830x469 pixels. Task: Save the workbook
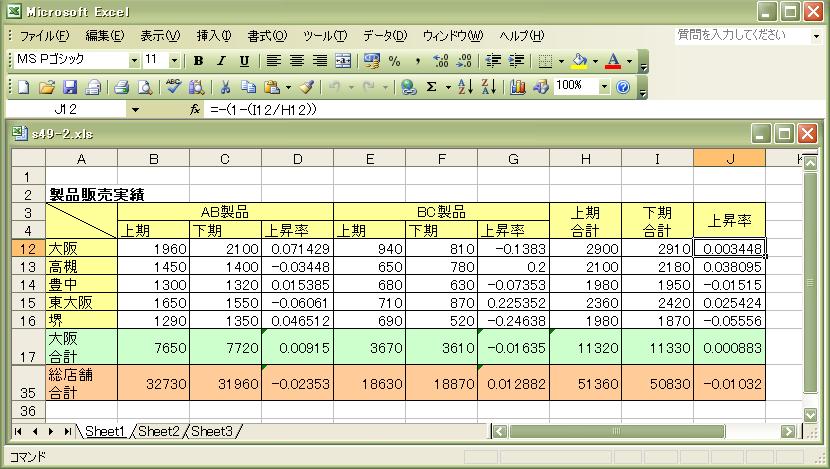coord(70,86)
